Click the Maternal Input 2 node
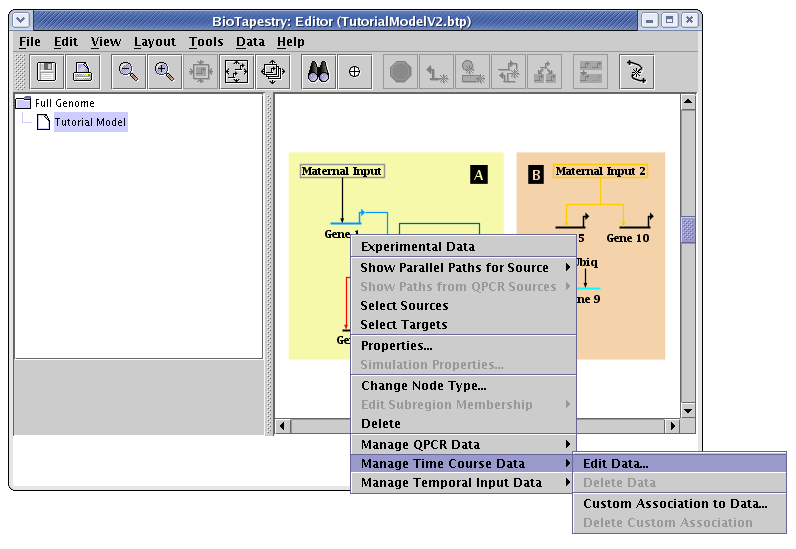 600,171
